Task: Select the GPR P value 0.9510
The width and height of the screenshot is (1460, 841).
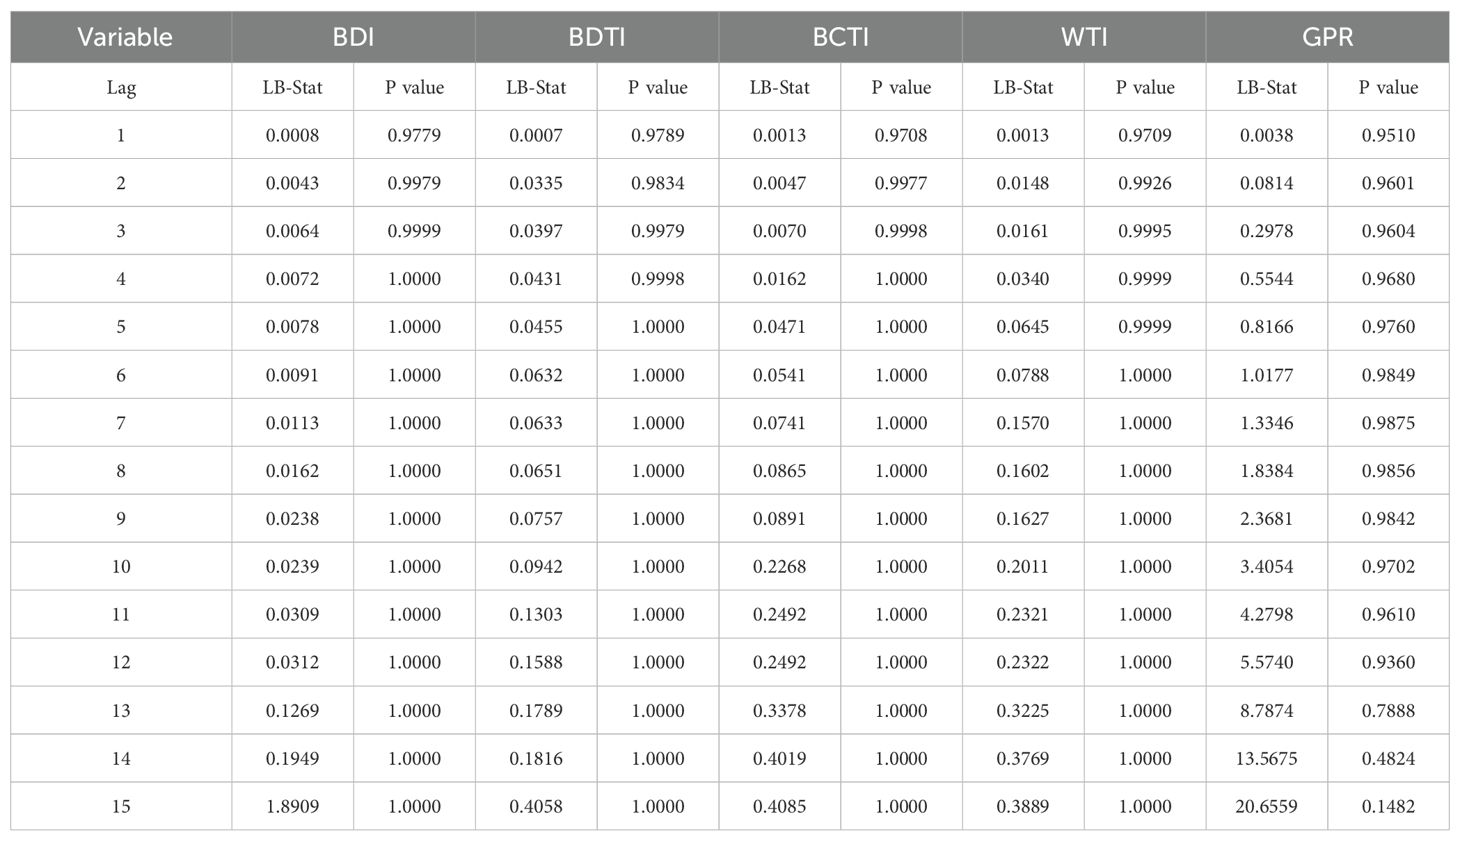Action: click(x=1388, y=135)
